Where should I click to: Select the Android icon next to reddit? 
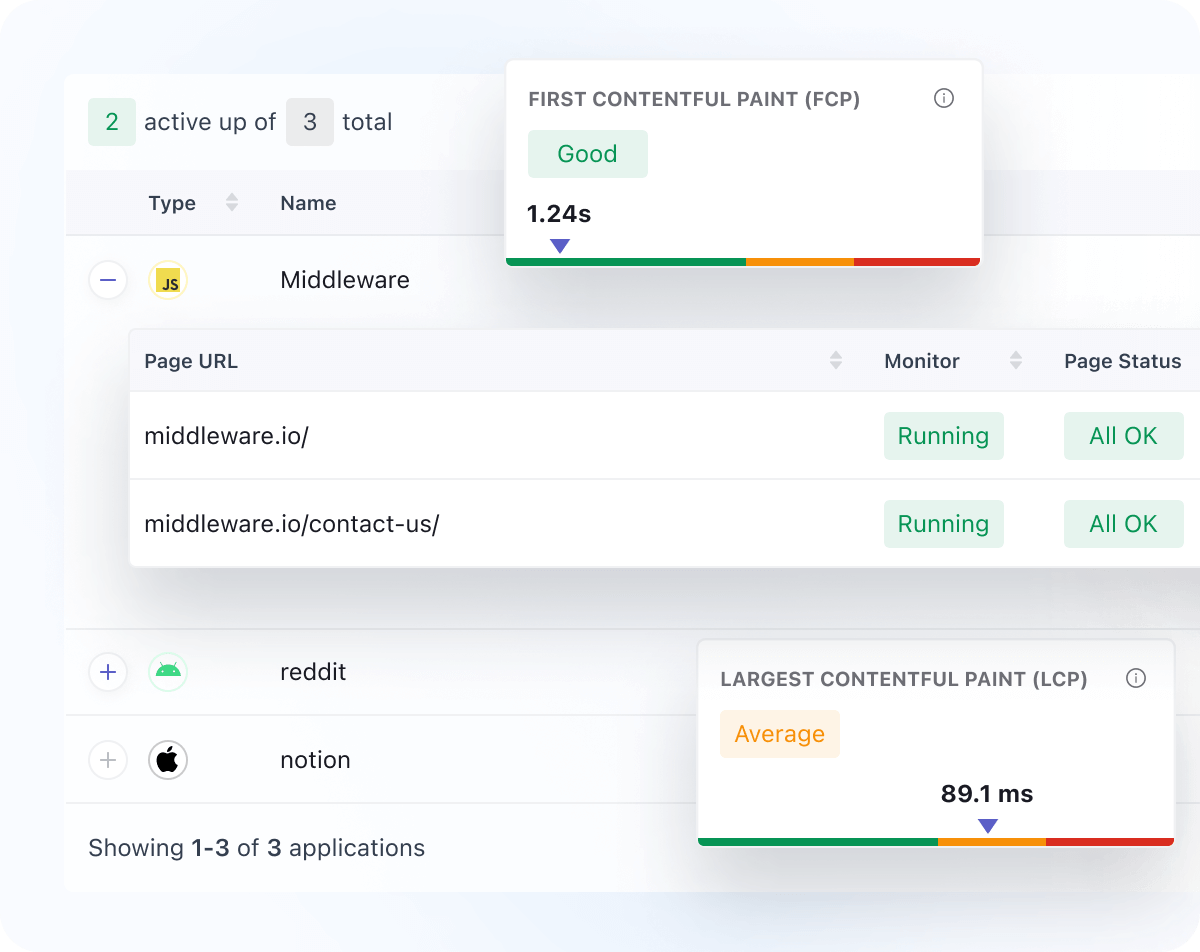[168, 672]
